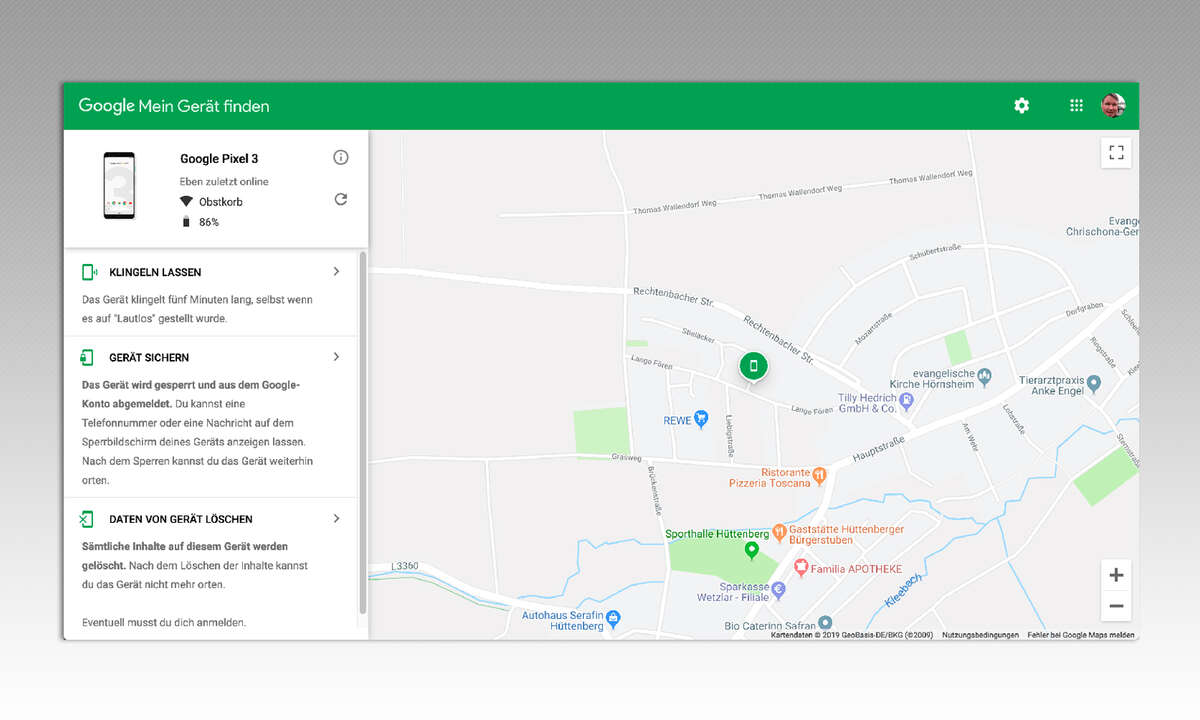Expand DATEN VON GERÄT LÖSCHEN chevron

337,518
